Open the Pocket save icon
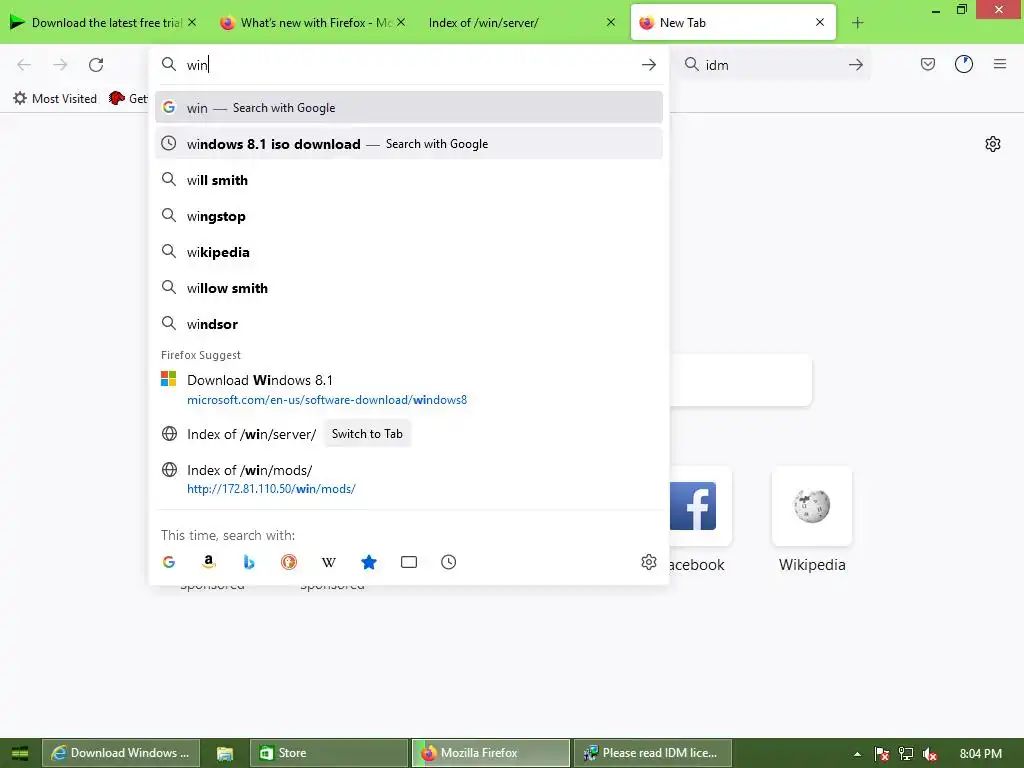1024x768 pixels. click(x=928, y=64)
